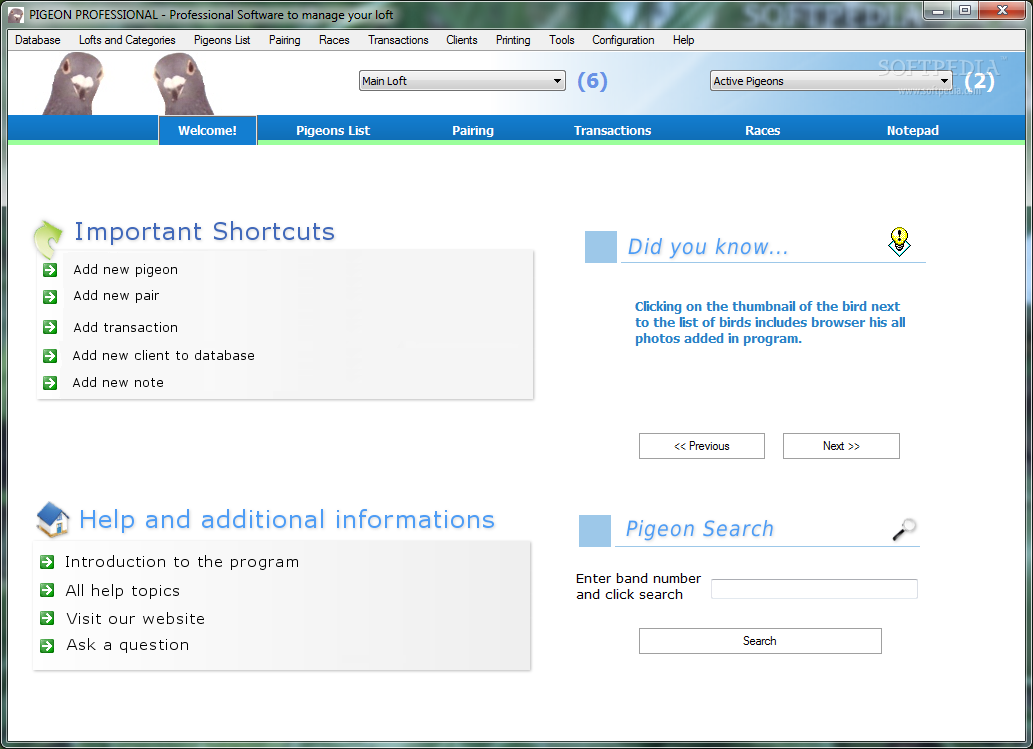1033x749 pixels.
Task: Click green arrow icon beside All help topics
Action: tap(47, 590)
